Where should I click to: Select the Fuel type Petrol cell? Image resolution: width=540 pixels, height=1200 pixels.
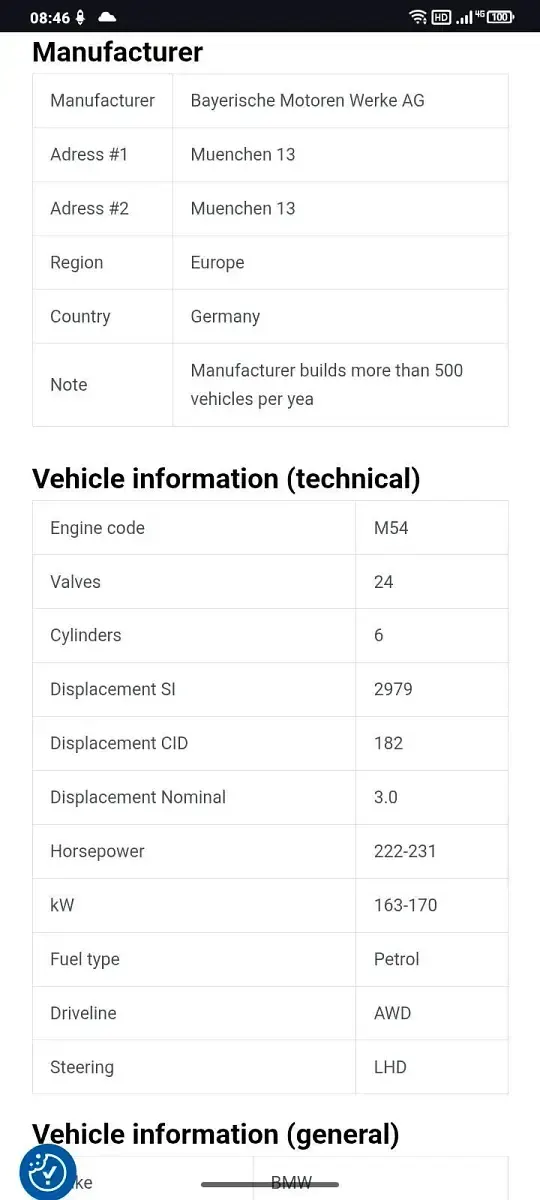[432, 959]
